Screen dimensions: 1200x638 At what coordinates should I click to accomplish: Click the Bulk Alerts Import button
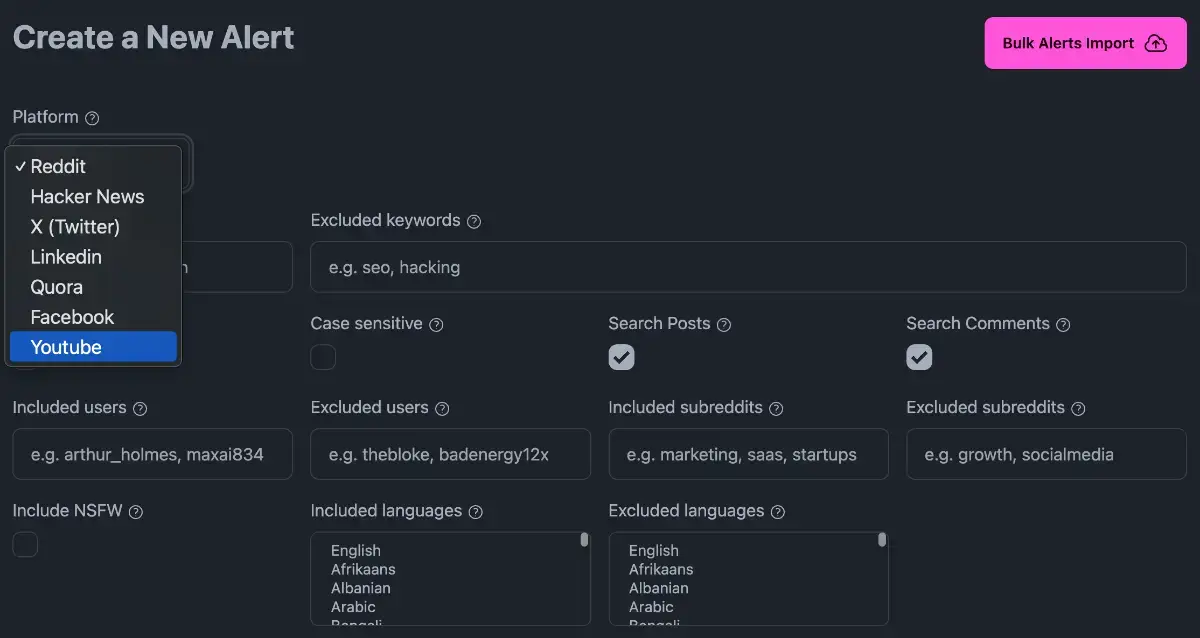coord(1085,43)
